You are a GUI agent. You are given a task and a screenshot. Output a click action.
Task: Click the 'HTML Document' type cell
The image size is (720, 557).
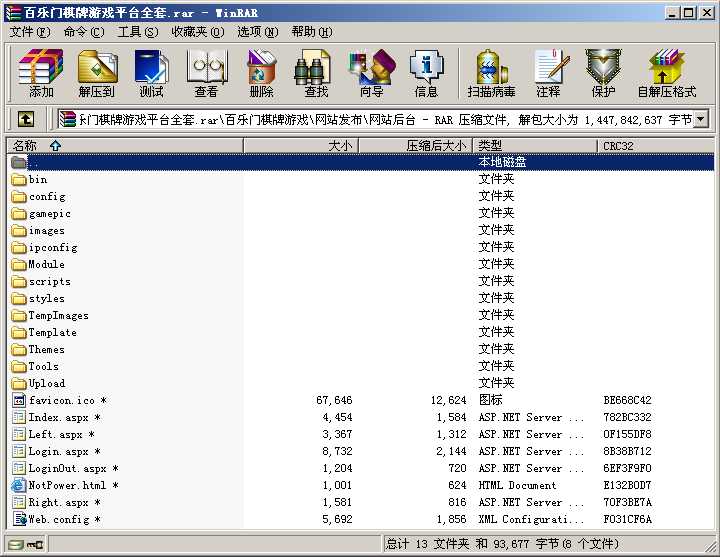coord(517,485)
